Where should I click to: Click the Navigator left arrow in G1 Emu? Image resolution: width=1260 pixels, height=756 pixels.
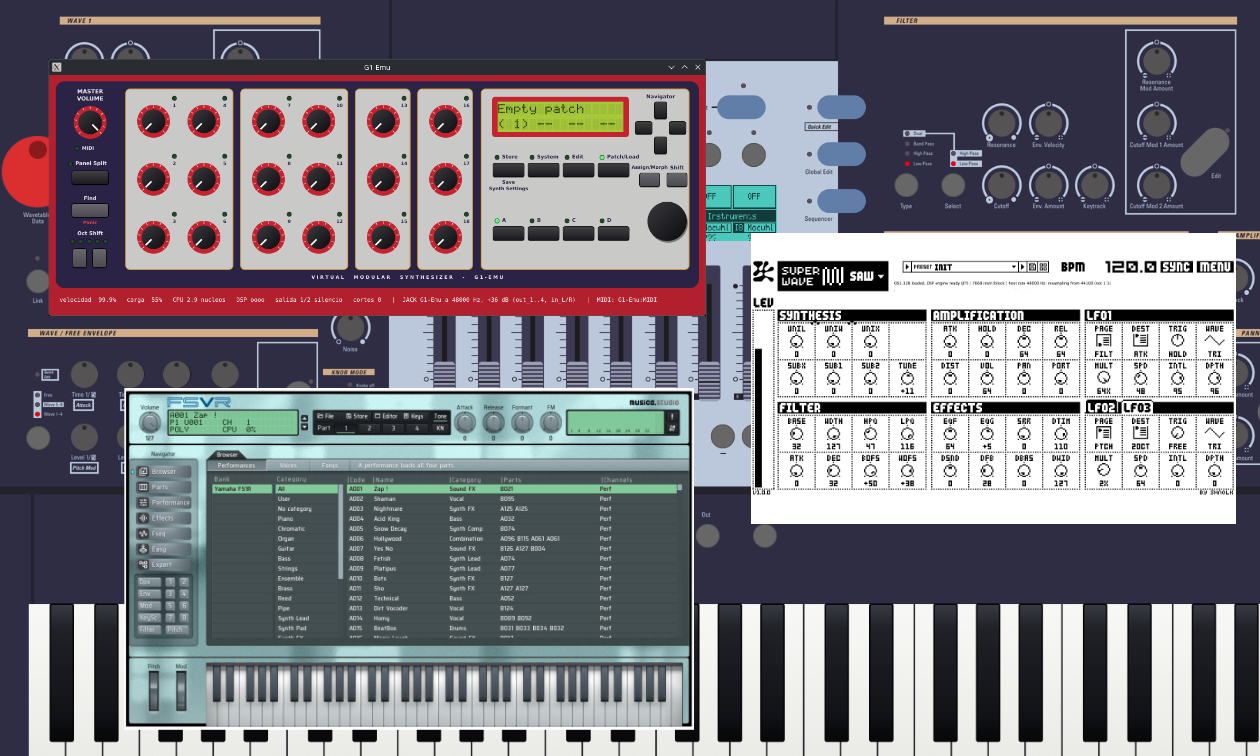[x=644, y=129]
